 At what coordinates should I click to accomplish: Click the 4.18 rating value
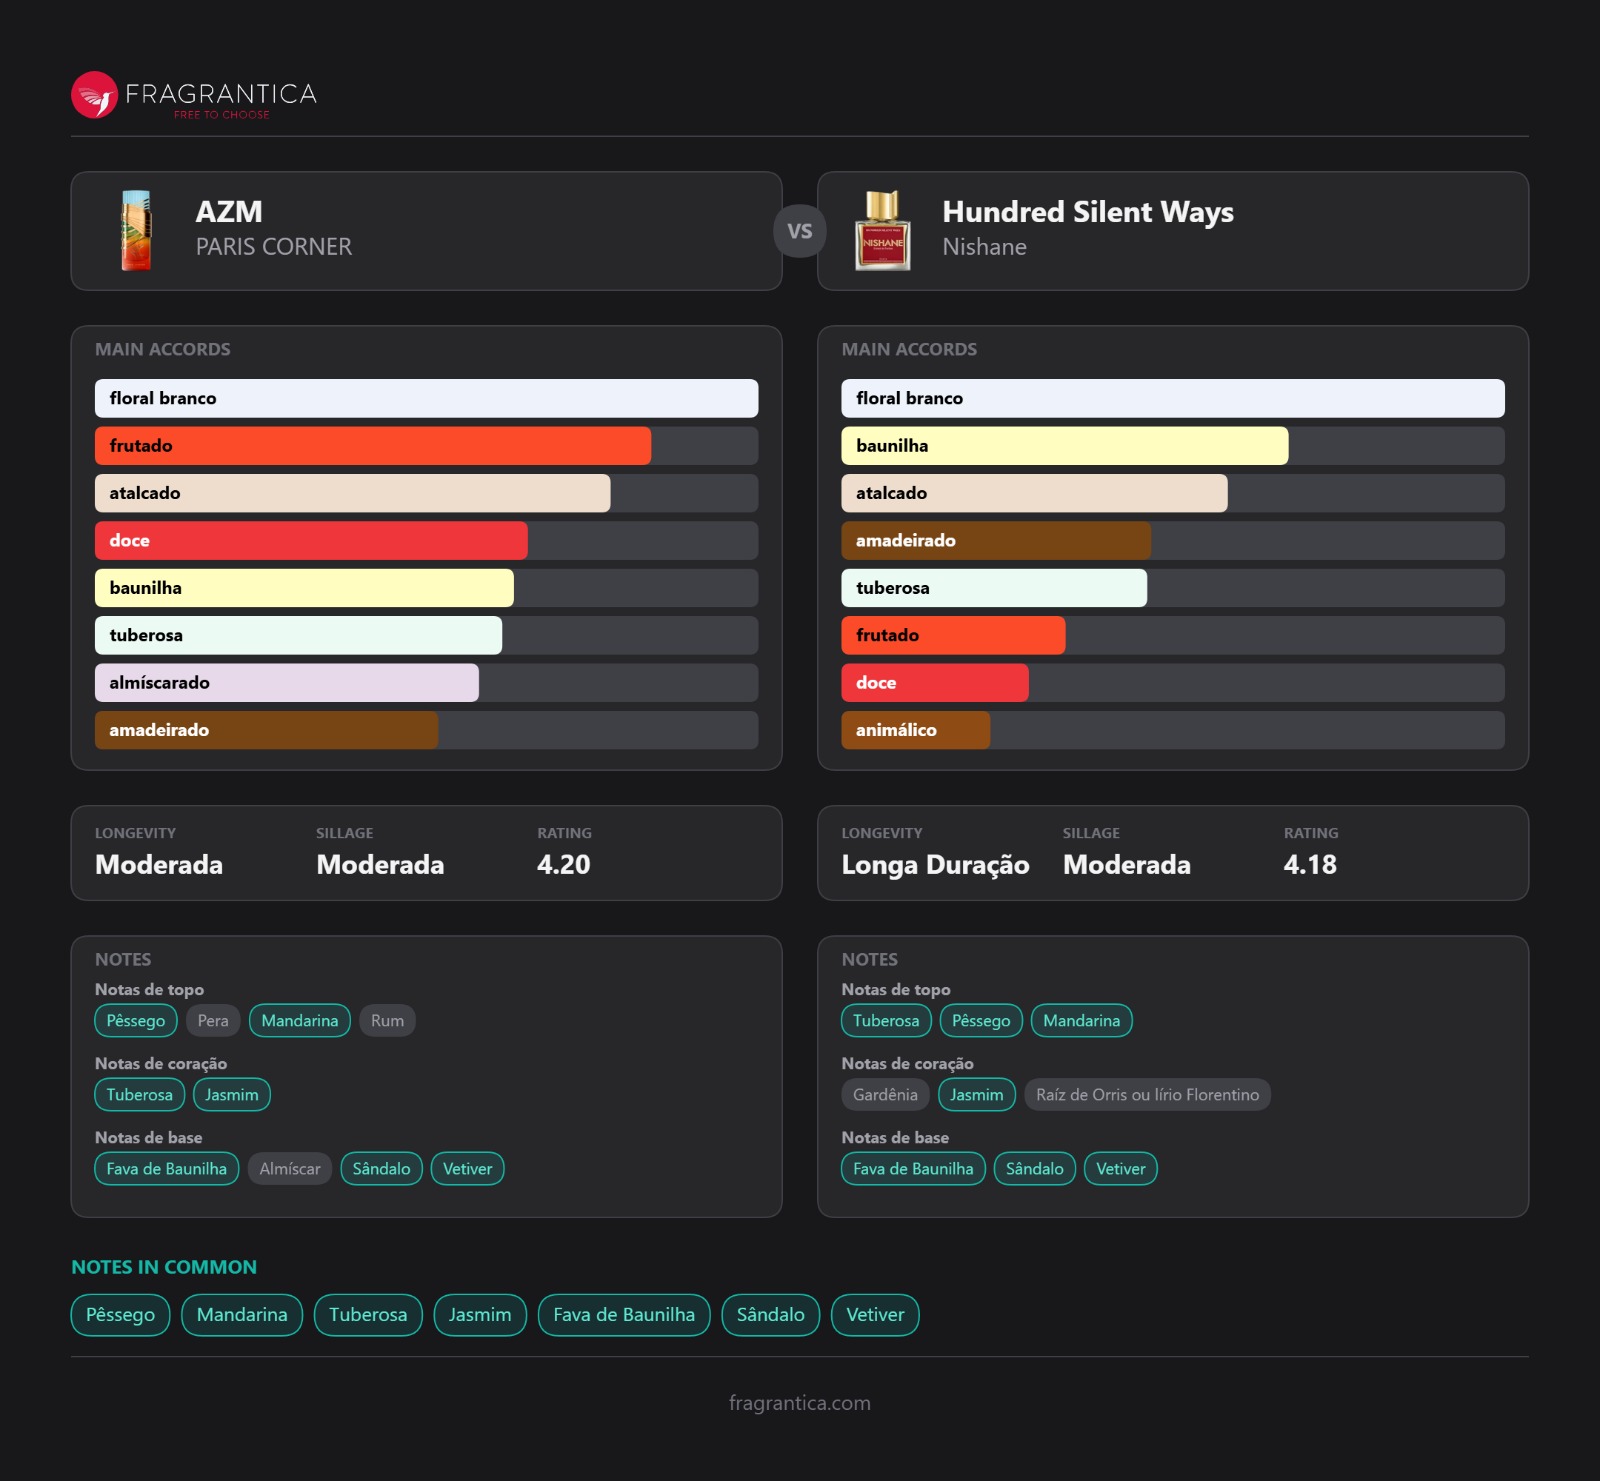coord(1310,865)
